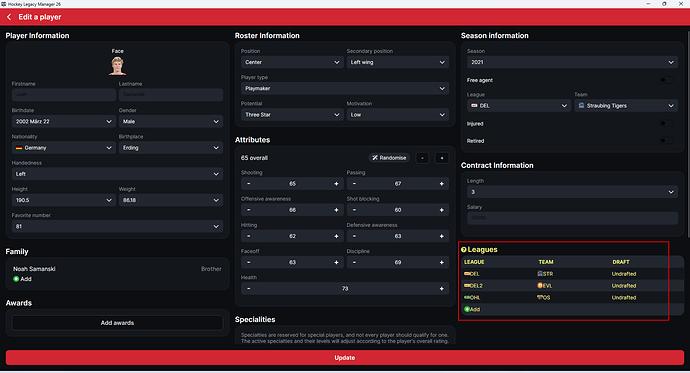Image resolution: width=690 pixels, height=373 pixels.
Task: Toggle the Injured switch
Action: click(x=667, y=123)
